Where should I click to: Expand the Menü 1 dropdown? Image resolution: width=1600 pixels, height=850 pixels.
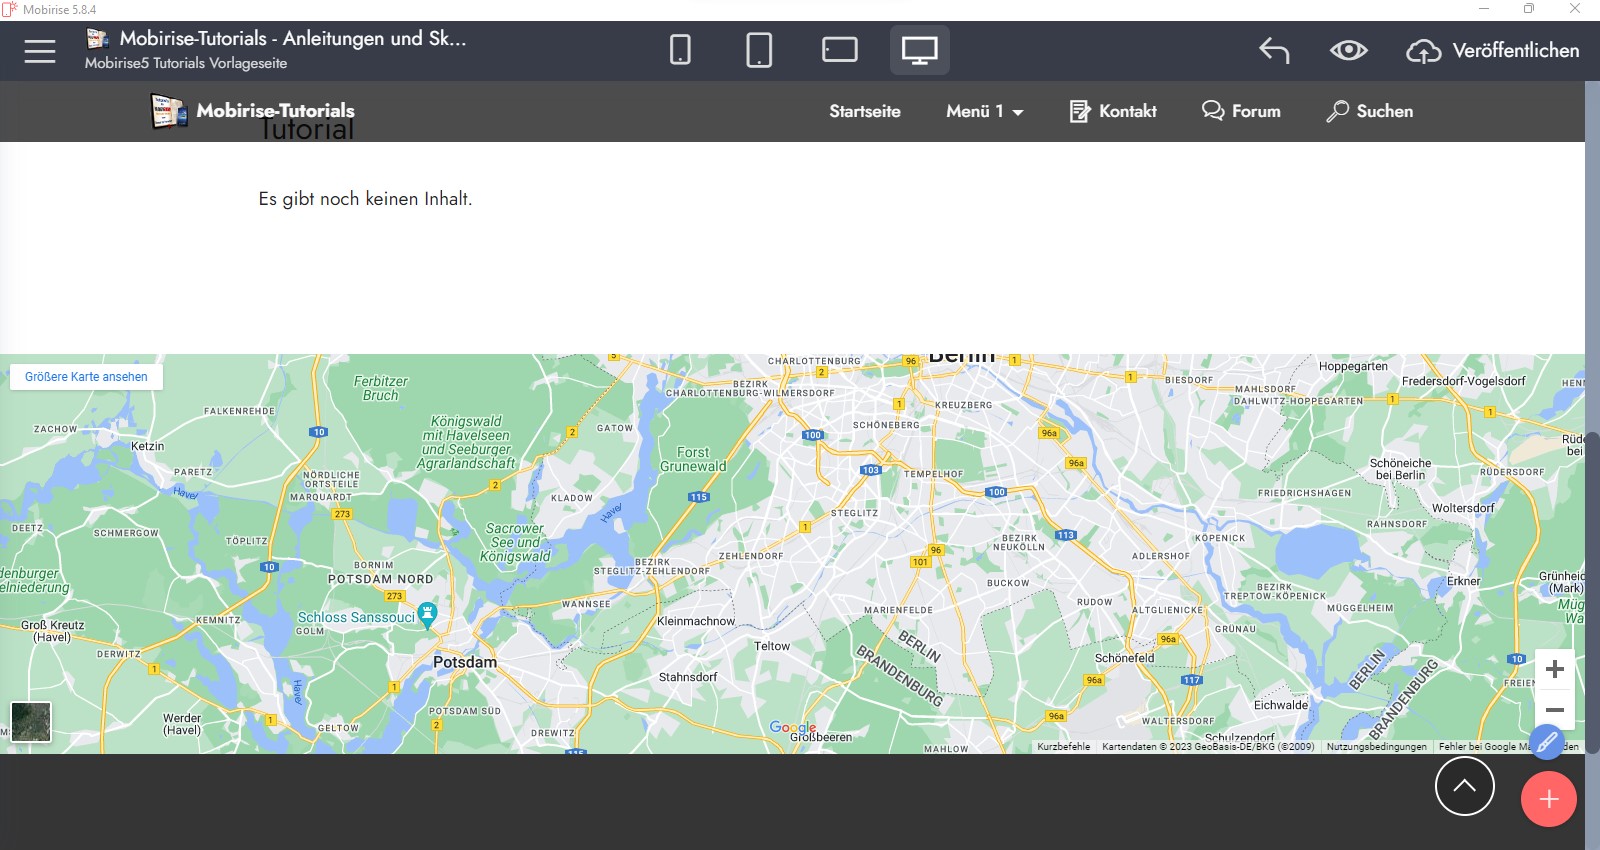[x=985, y=111]
